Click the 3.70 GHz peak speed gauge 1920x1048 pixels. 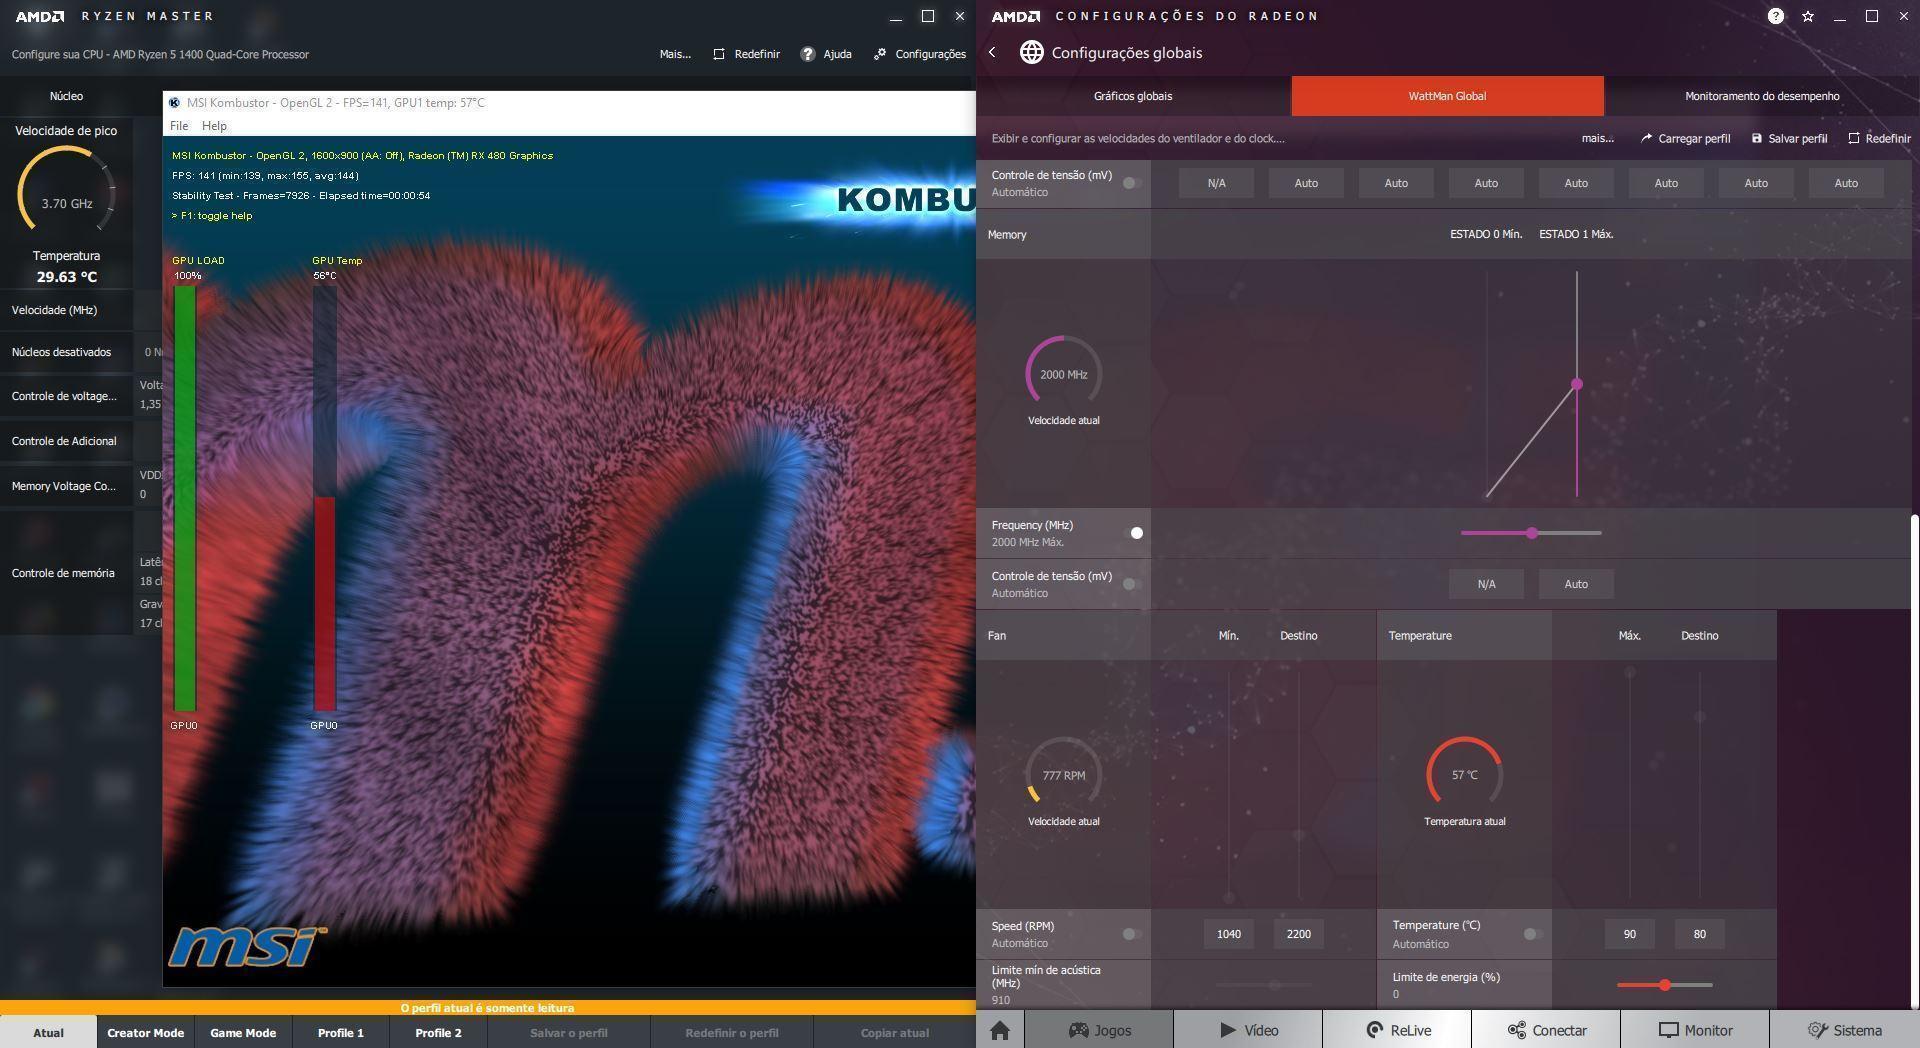coord(66,191)
